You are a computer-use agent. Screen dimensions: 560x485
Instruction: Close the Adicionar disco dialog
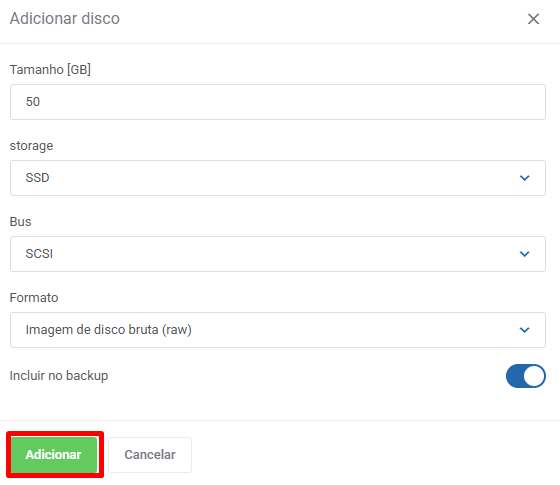[x=533, y=19]
